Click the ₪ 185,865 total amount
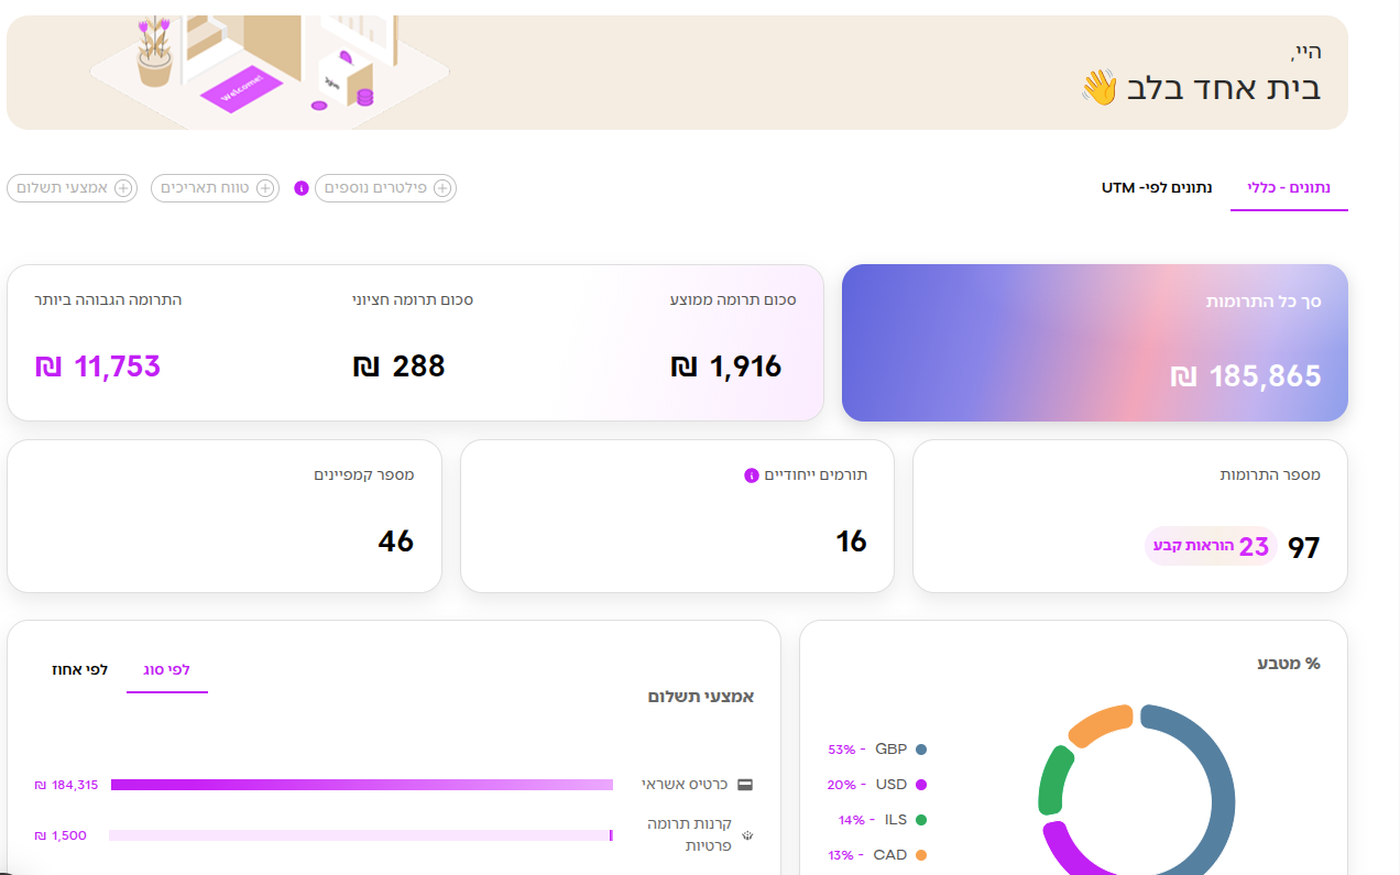Viewport: 1400px width, 875px height. 1246,377
